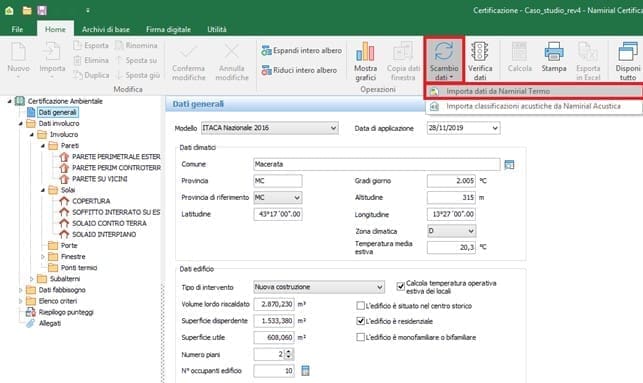This screenshot has width=643, height=383.
Task: Open the Utilità tab
Action: pos(217,29)
